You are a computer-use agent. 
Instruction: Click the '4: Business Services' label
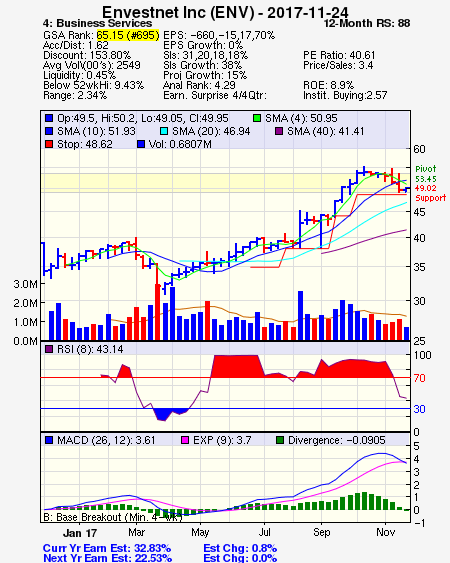97,23
